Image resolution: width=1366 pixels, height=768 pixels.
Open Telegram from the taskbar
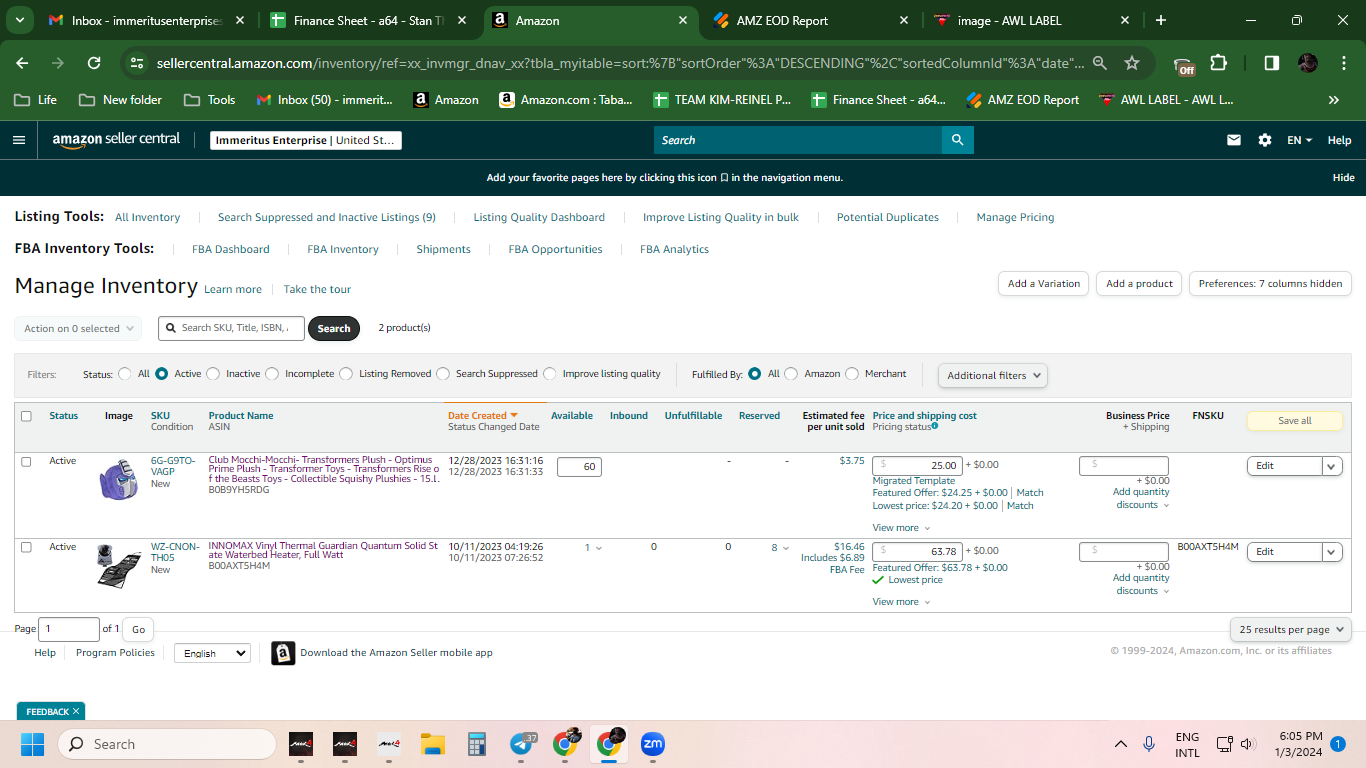point(522,744)
